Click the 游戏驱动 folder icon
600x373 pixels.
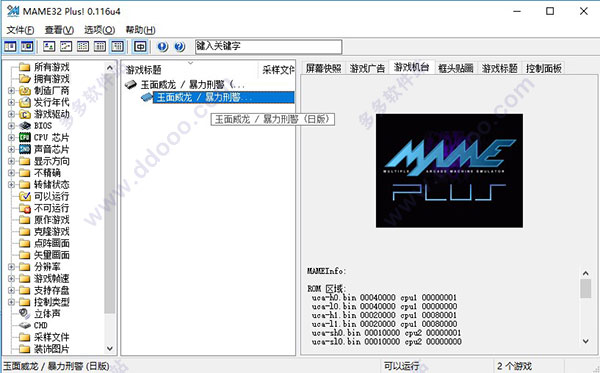[x=25, y=114]
